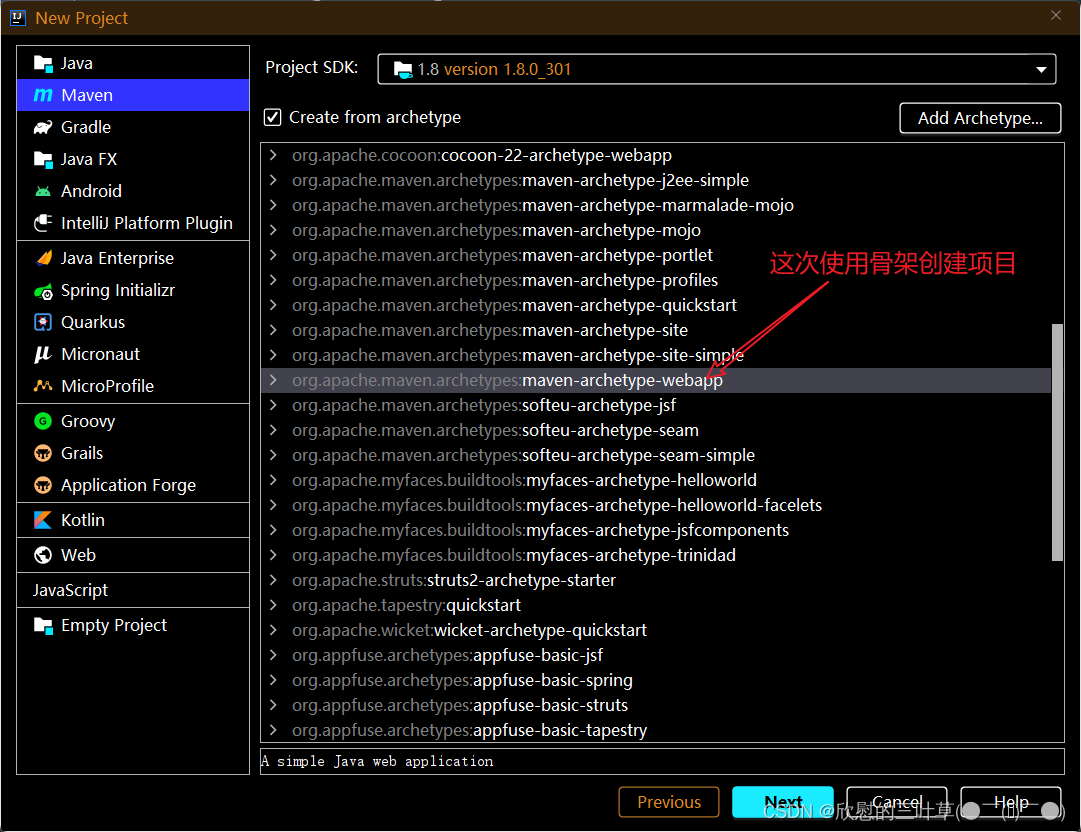Click the IntelliJ Platform Plugin icon

click(x=43, y=223)
